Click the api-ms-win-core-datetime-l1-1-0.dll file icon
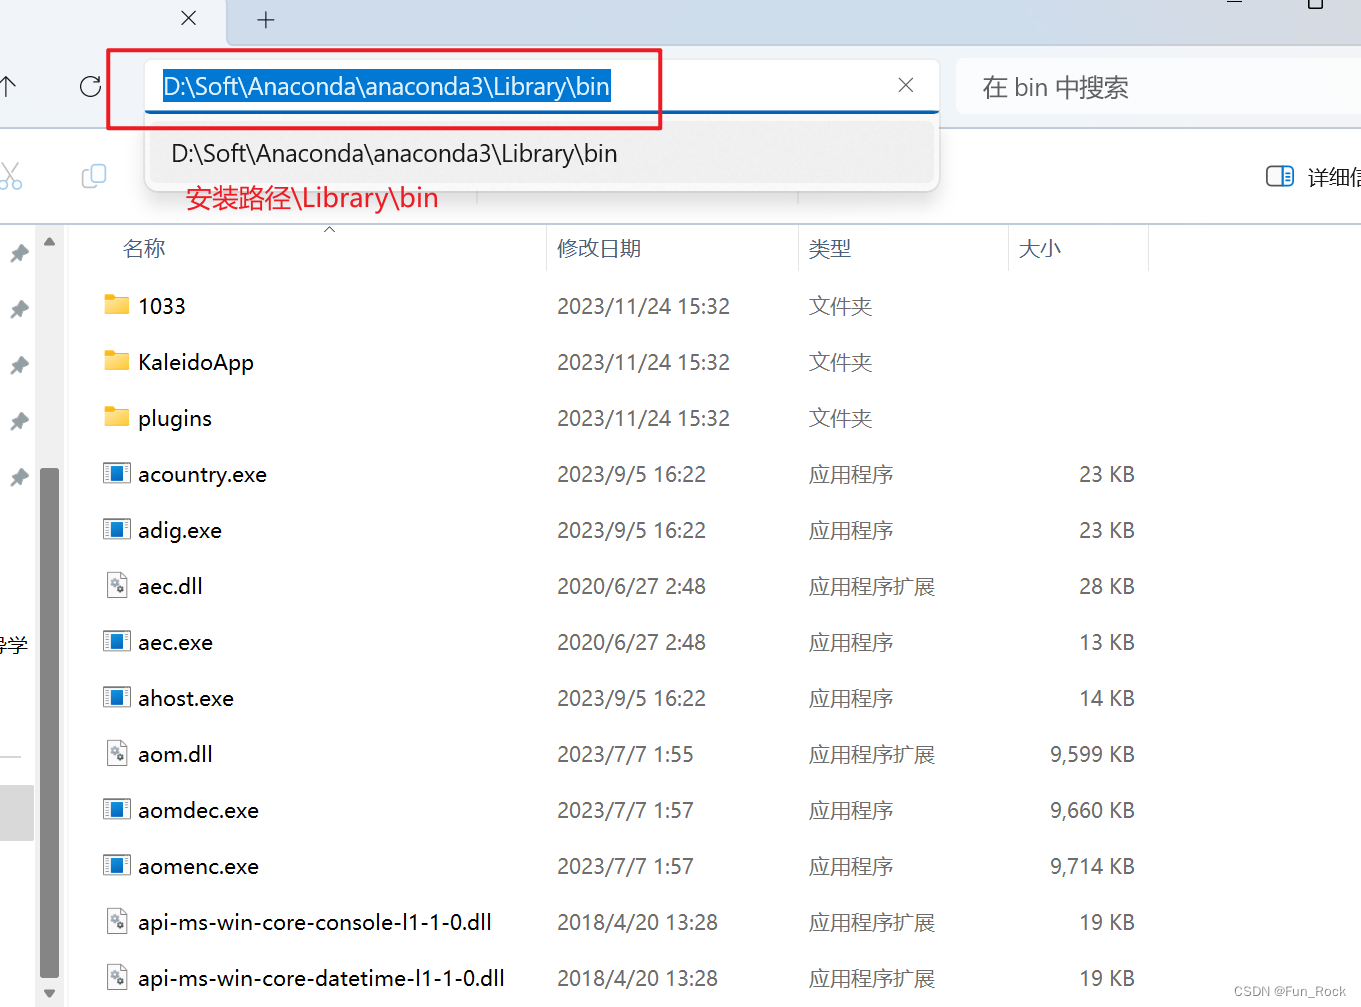 pyautogui.click(x=117, y=977)
